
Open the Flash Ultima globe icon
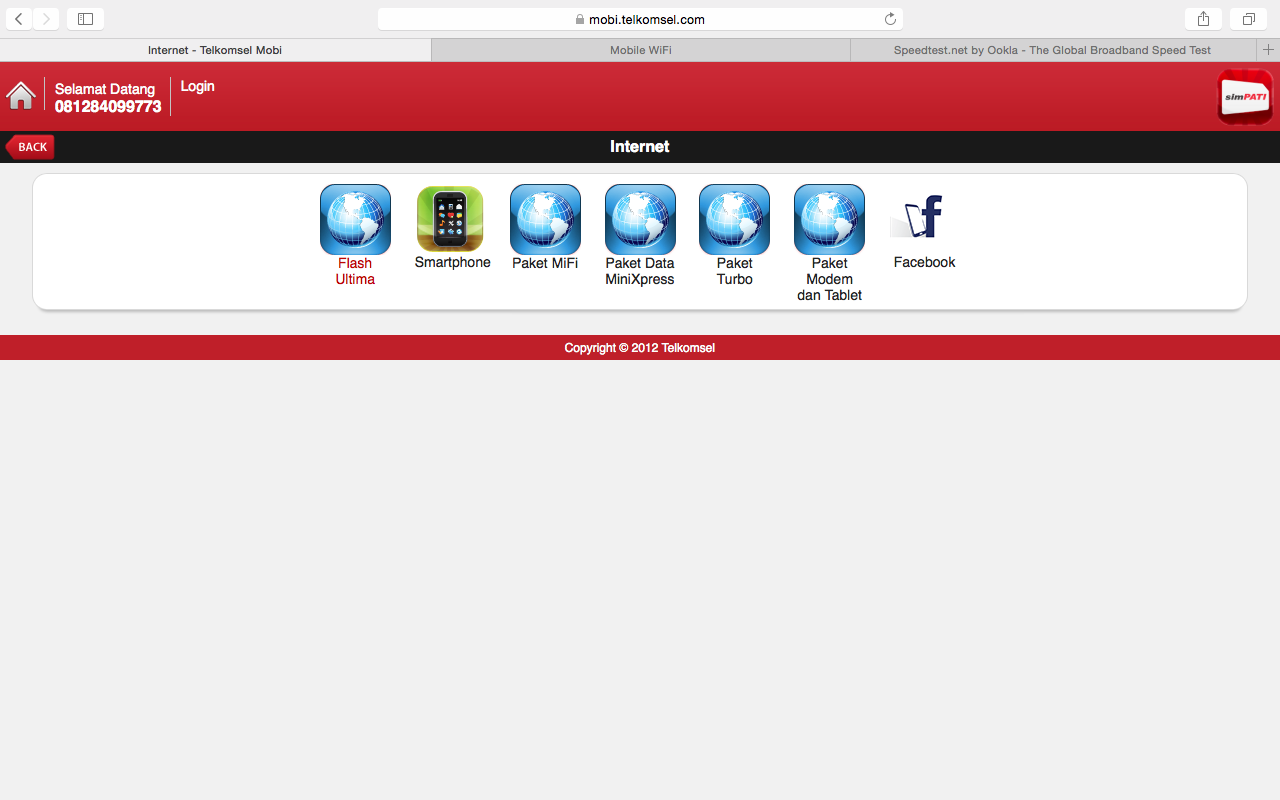click(x=355, y=219)
